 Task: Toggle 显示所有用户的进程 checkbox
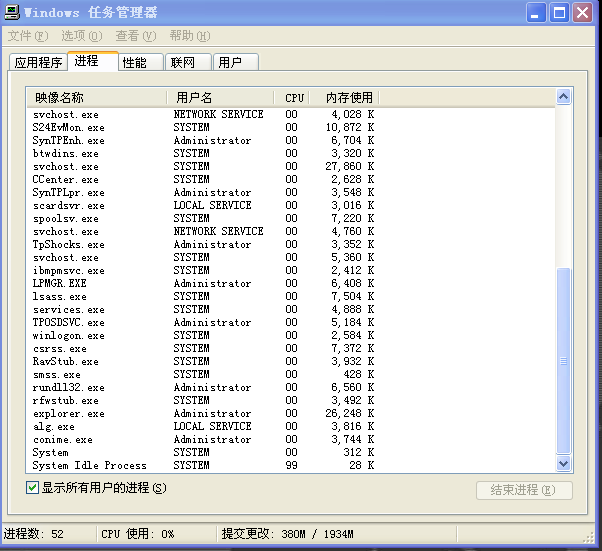[x=33, y=488]
